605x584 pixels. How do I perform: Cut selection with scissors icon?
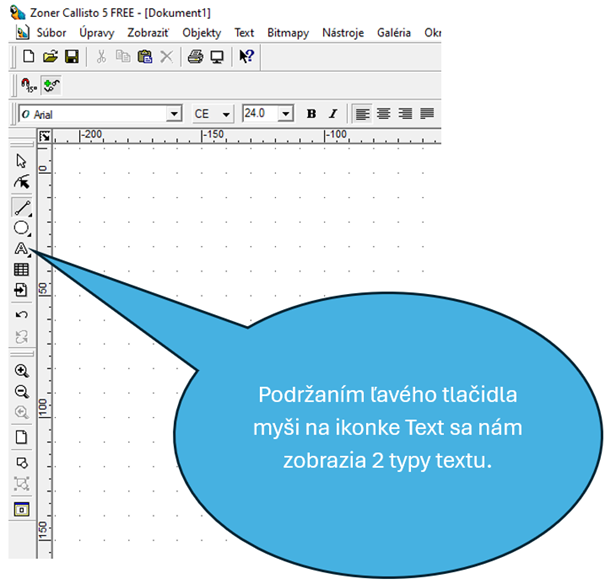click(101, 57)
